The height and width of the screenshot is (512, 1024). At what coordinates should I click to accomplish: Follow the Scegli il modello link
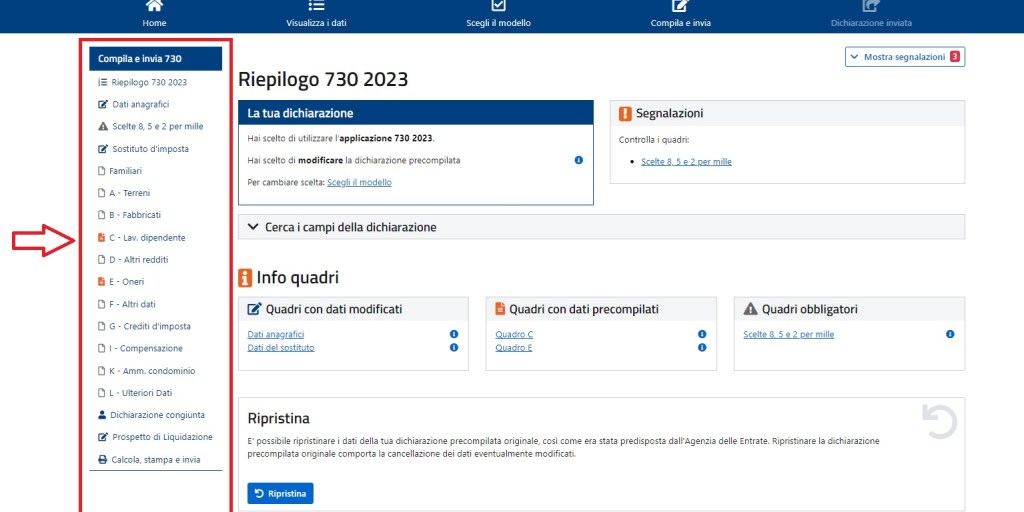[359, 183]
